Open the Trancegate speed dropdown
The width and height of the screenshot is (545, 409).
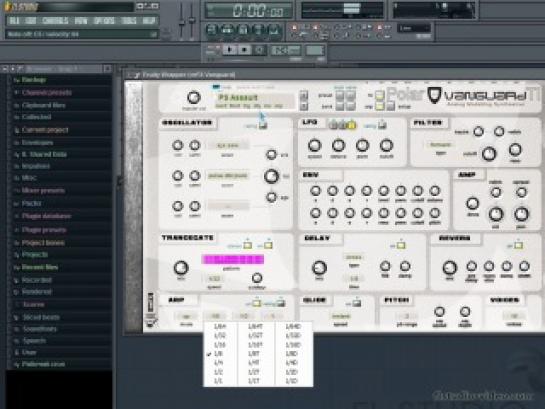point(214,279)
